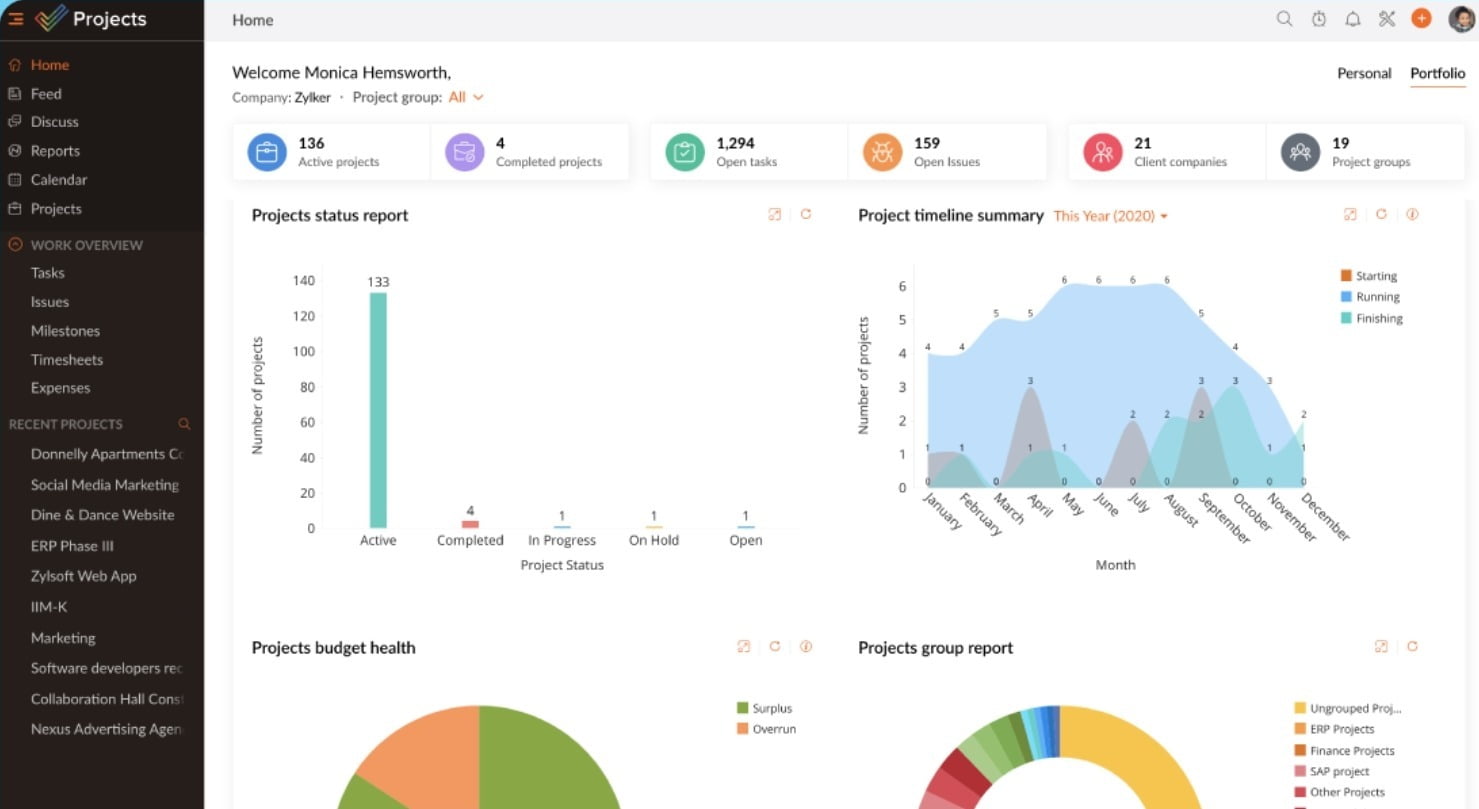The height and width of the screenshot is (809, 1479).
Task: Refresh the Projects group report
Action: point(1412,646)
